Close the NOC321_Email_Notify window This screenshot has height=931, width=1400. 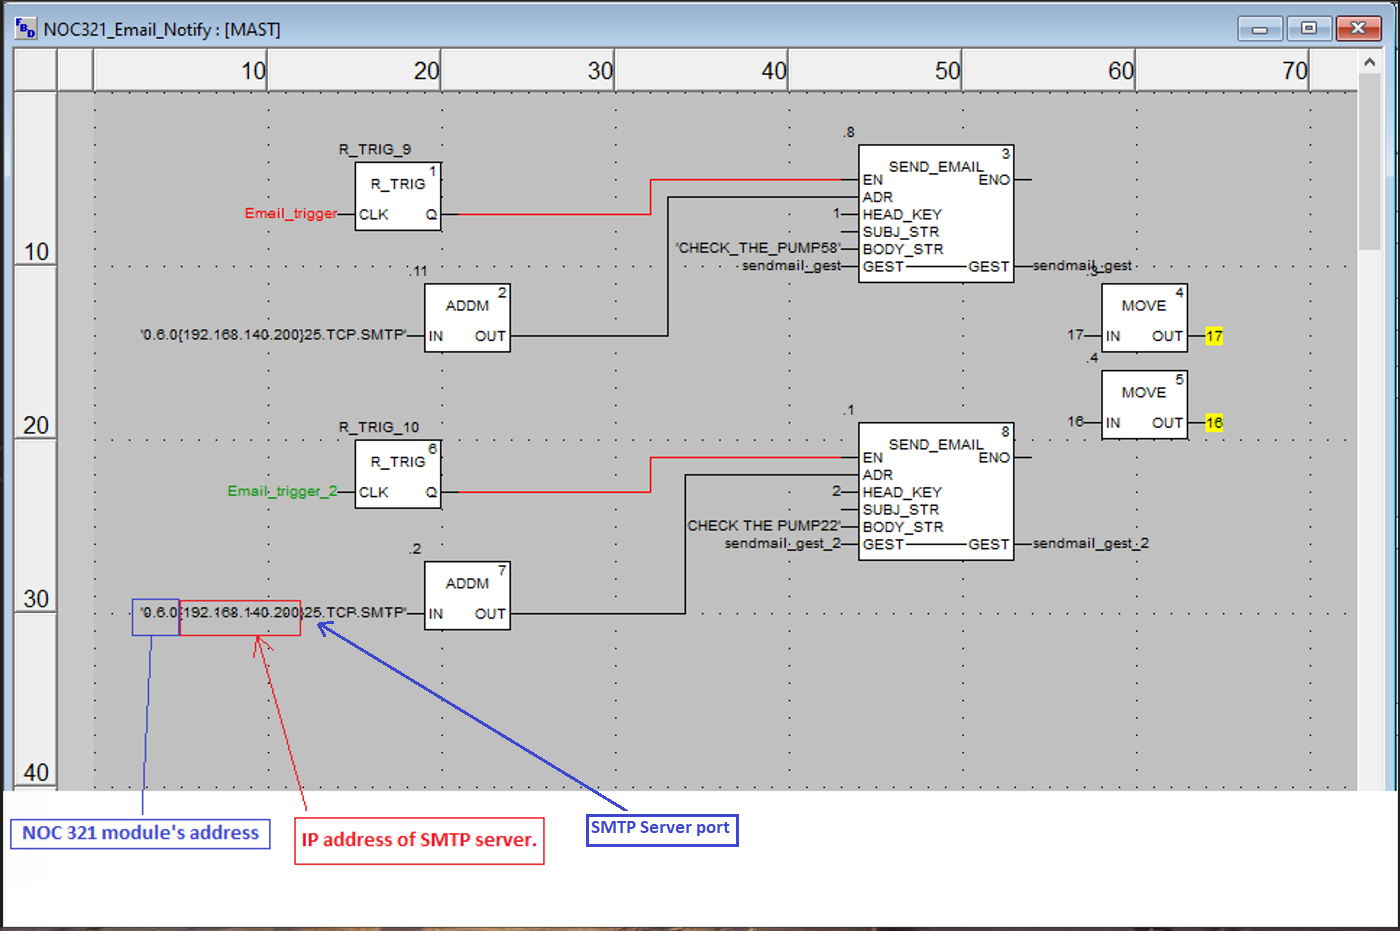coord(1358,29)
